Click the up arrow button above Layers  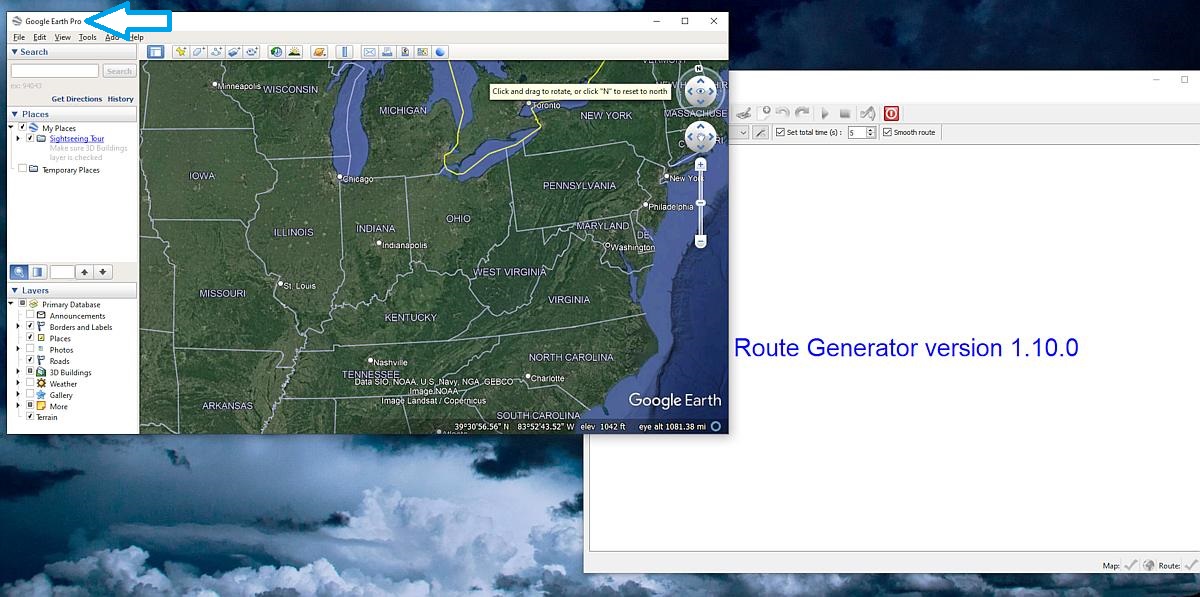(x=85, y=272)
